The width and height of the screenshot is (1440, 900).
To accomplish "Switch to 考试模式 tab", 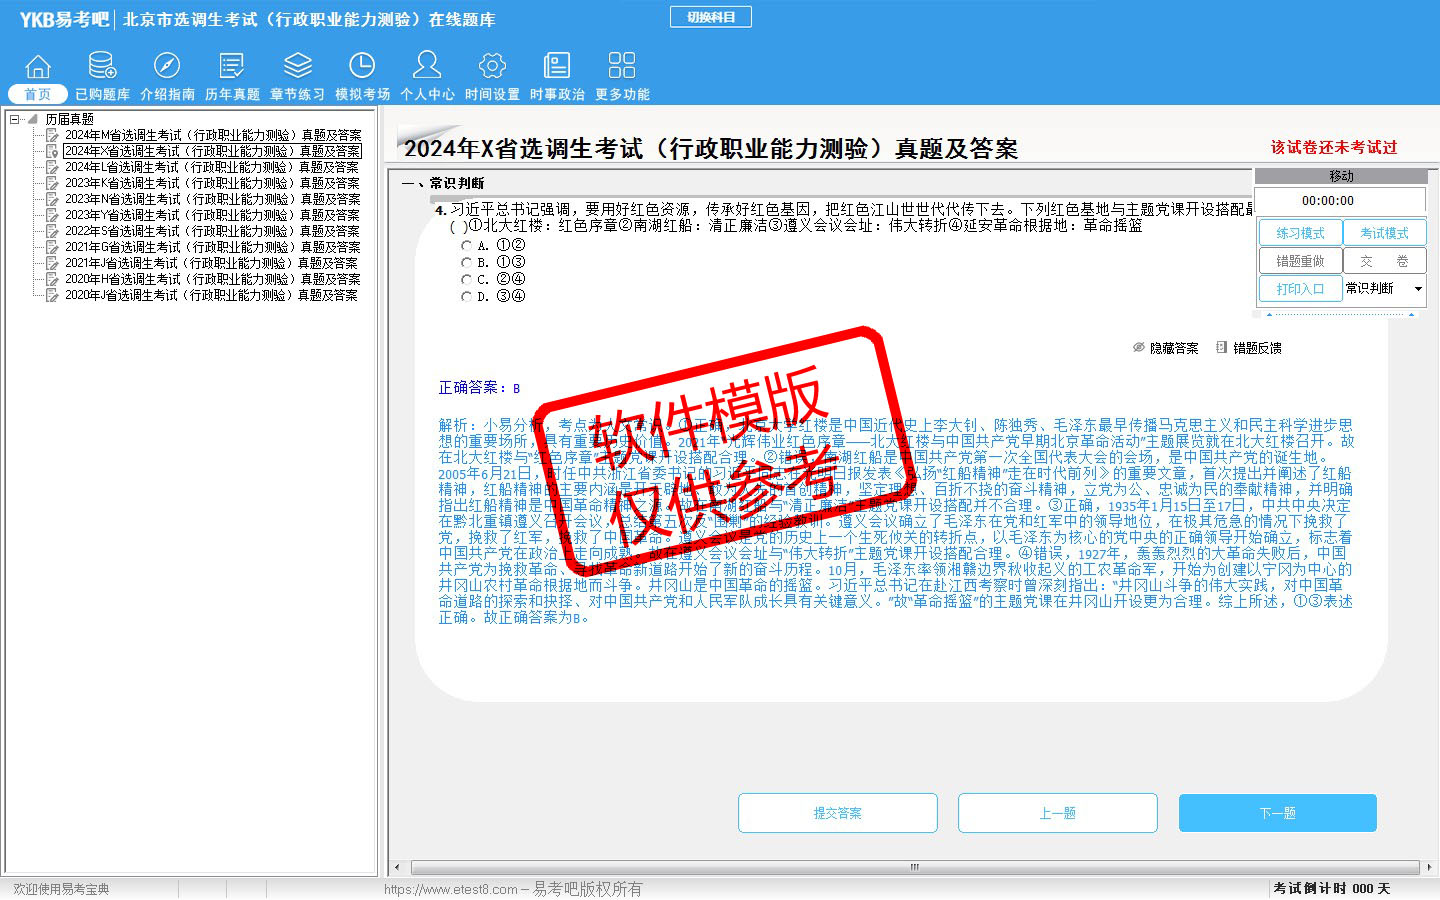I will (1384, 233).
